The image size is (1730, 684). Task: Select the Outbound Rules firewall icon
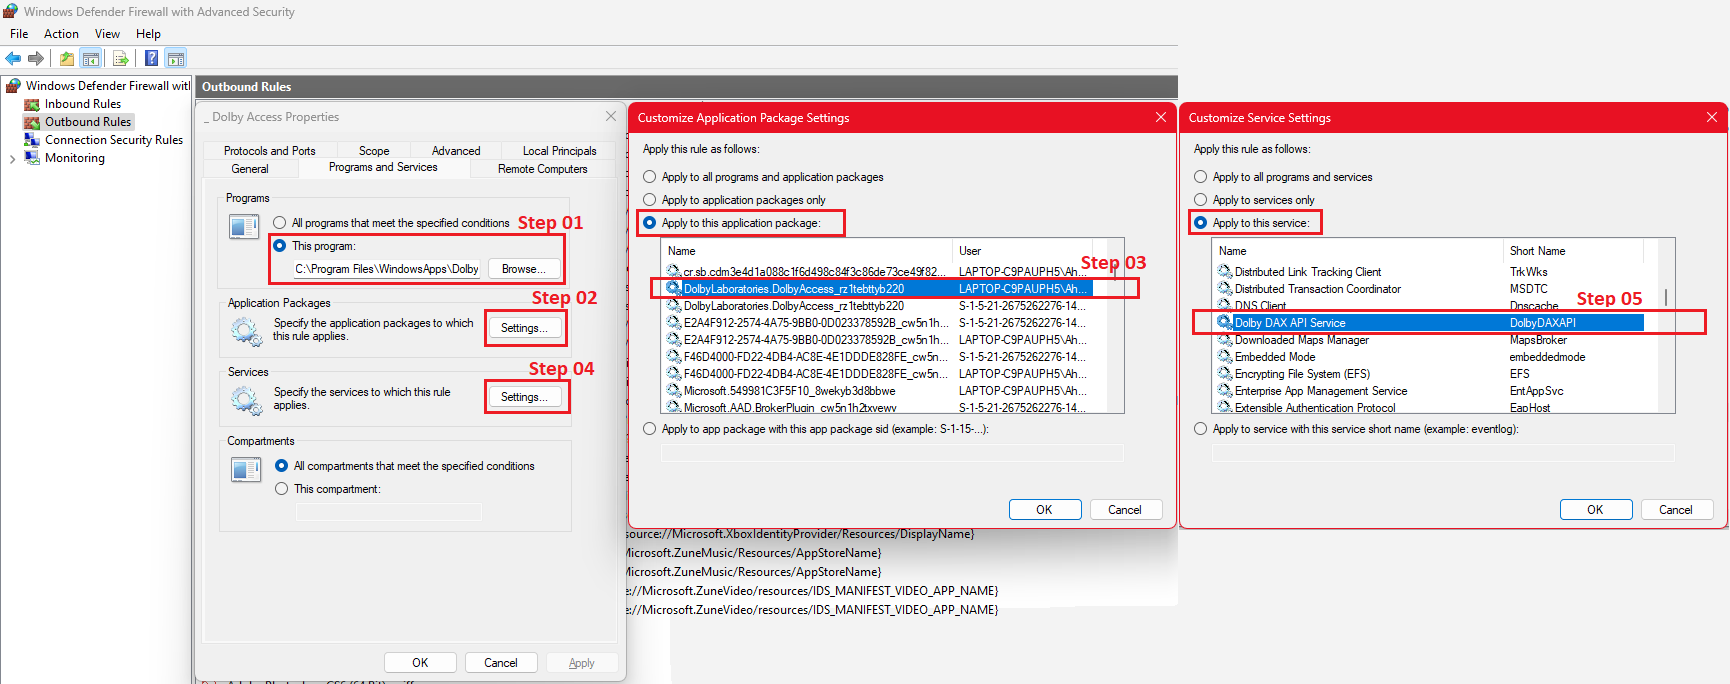[x=32, y=122]
